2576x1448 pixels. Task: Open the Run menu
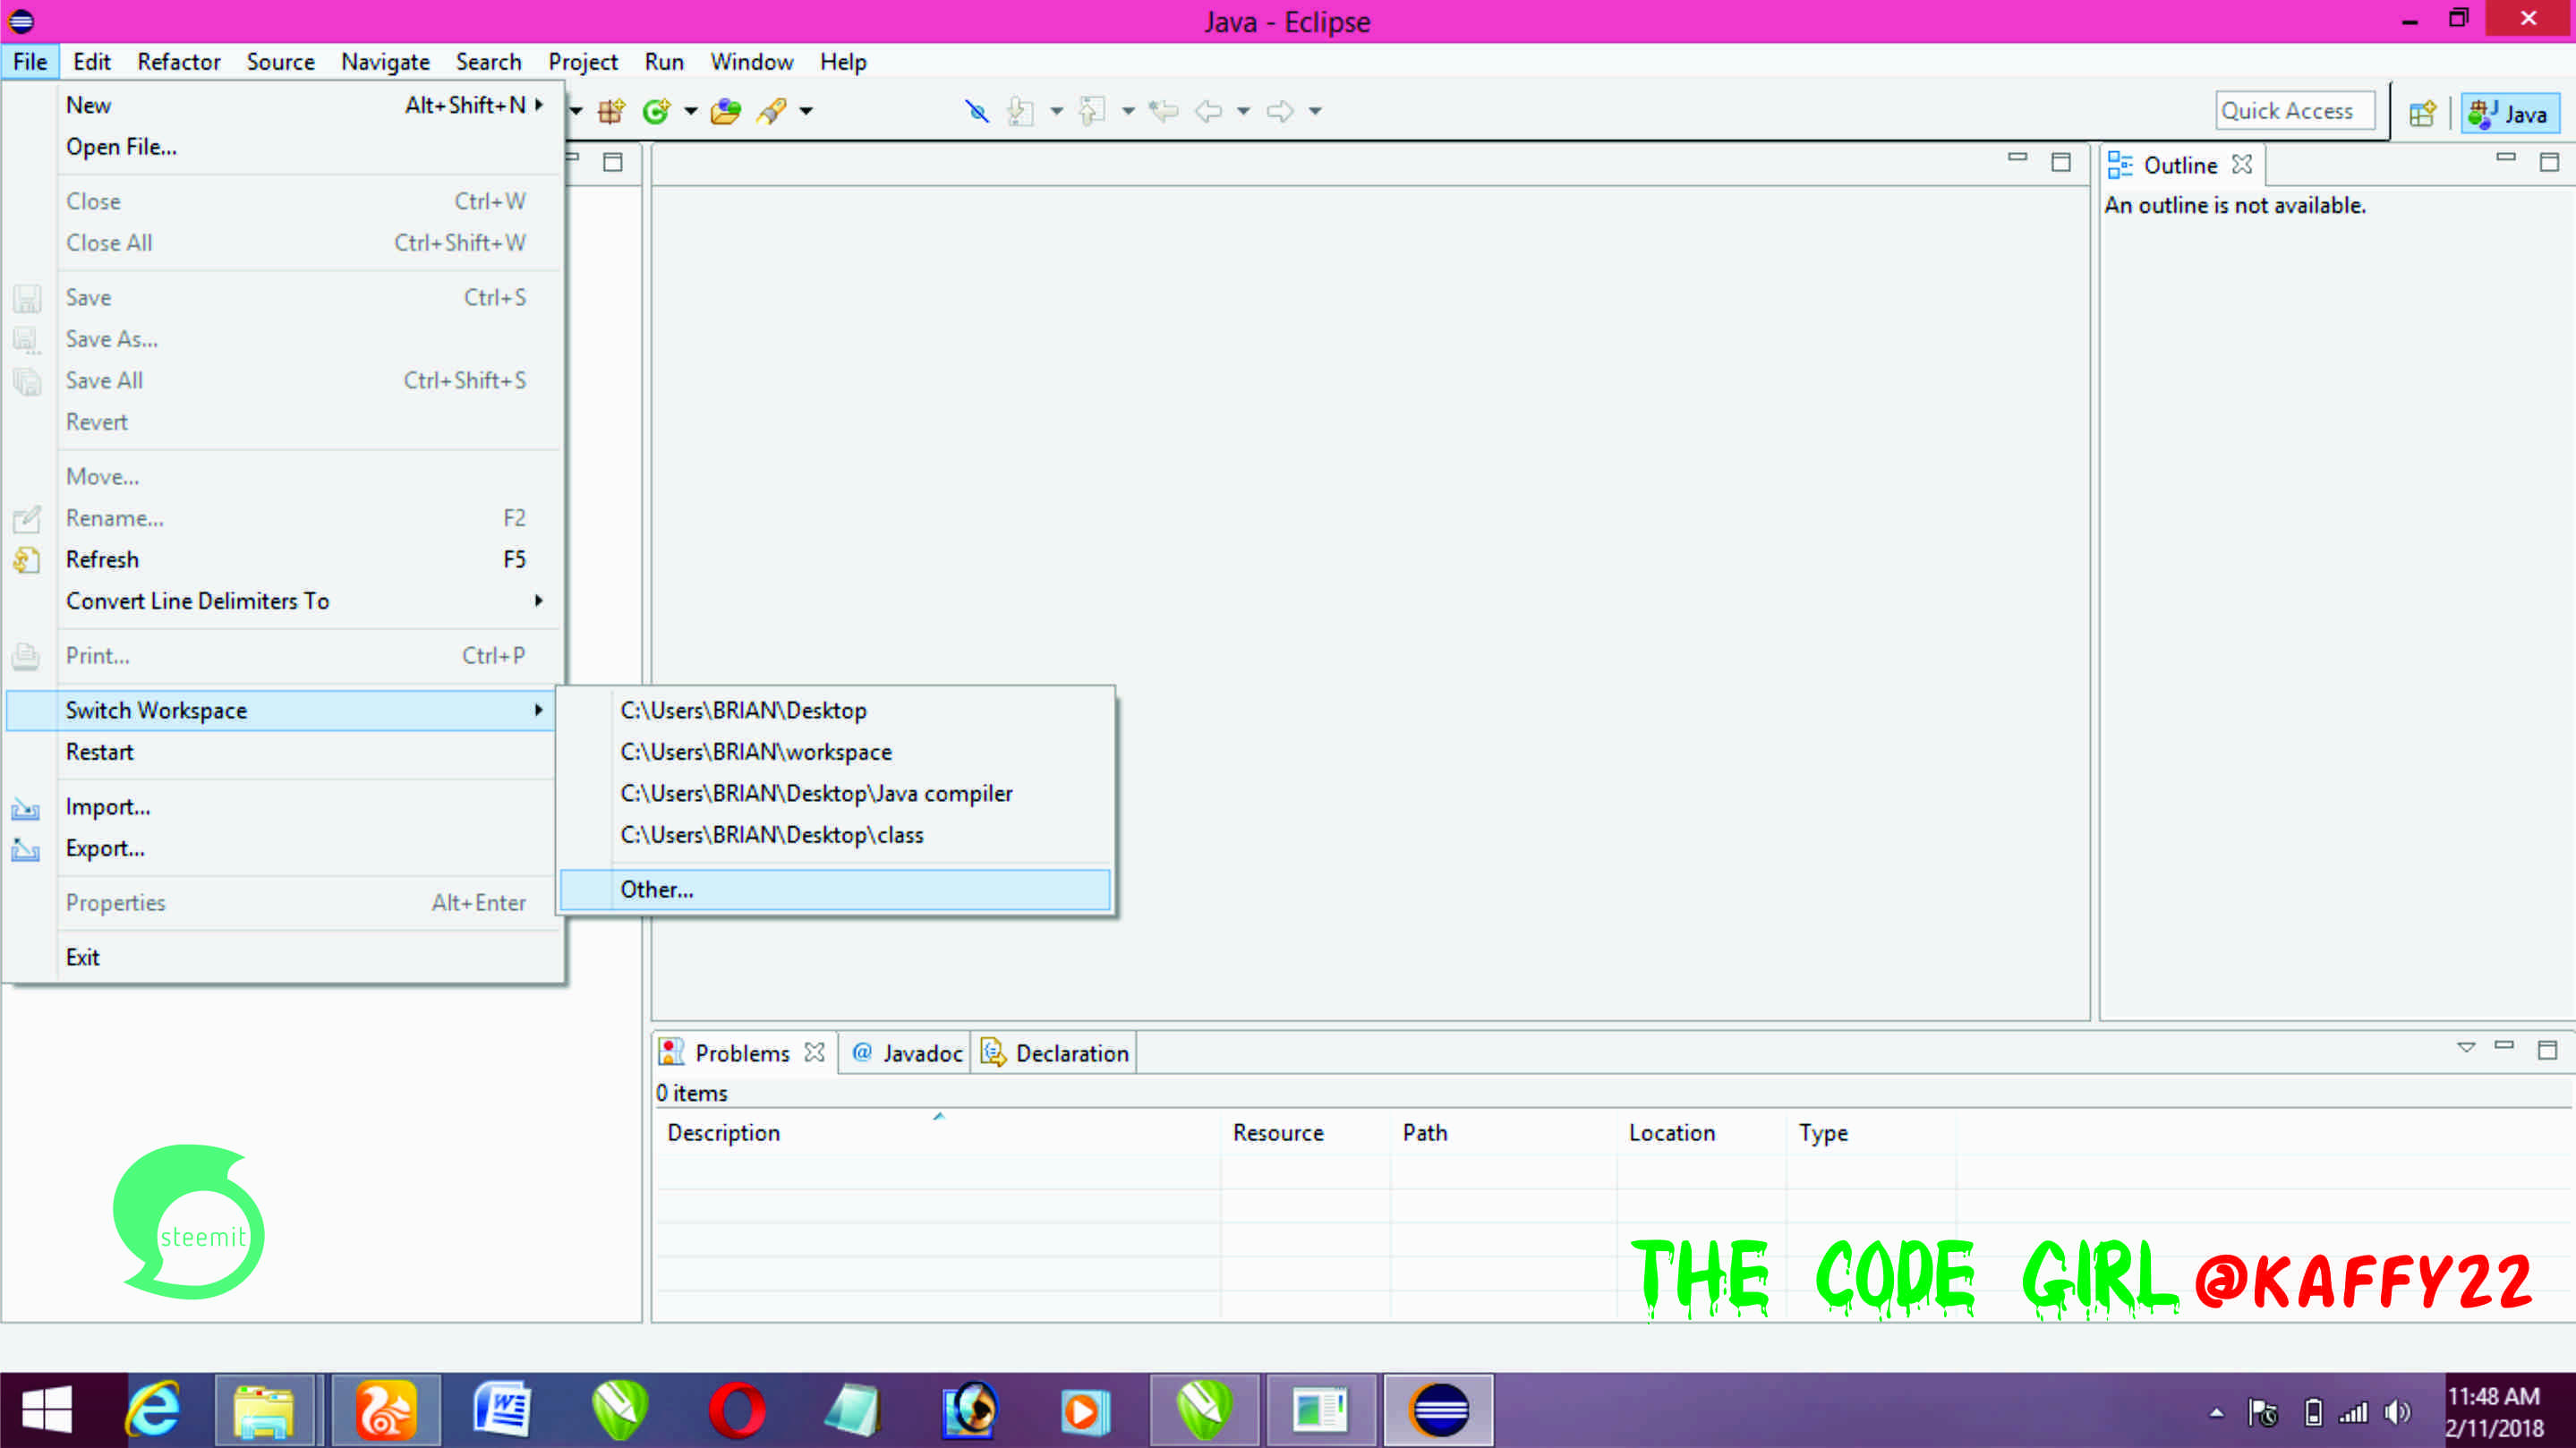664,62
